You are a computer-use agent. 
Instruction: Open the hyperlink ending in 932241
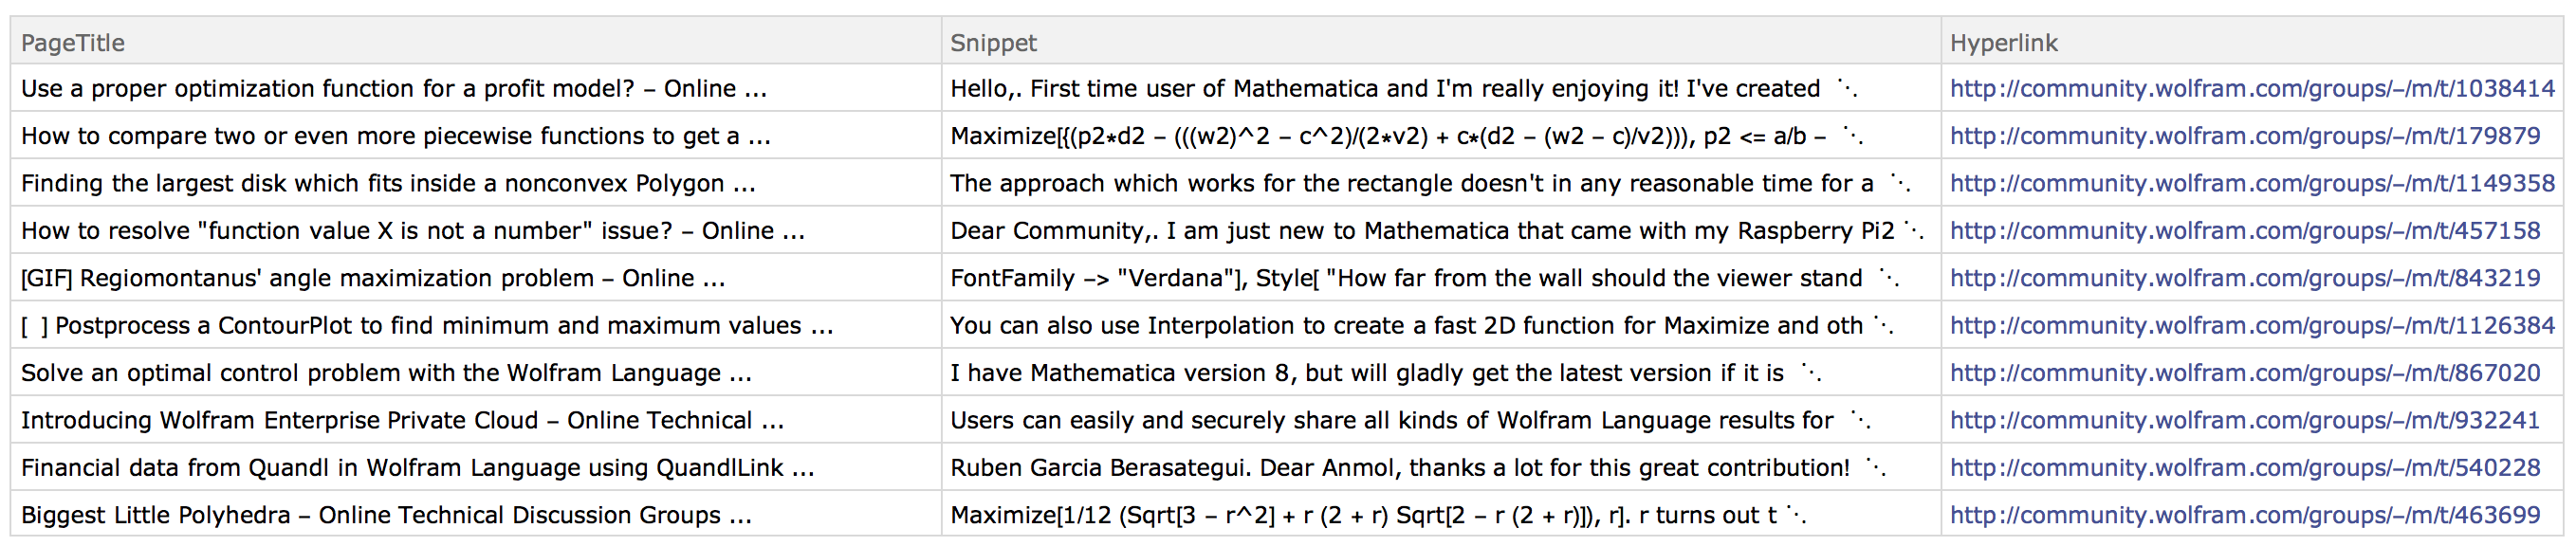[2245, 420]
